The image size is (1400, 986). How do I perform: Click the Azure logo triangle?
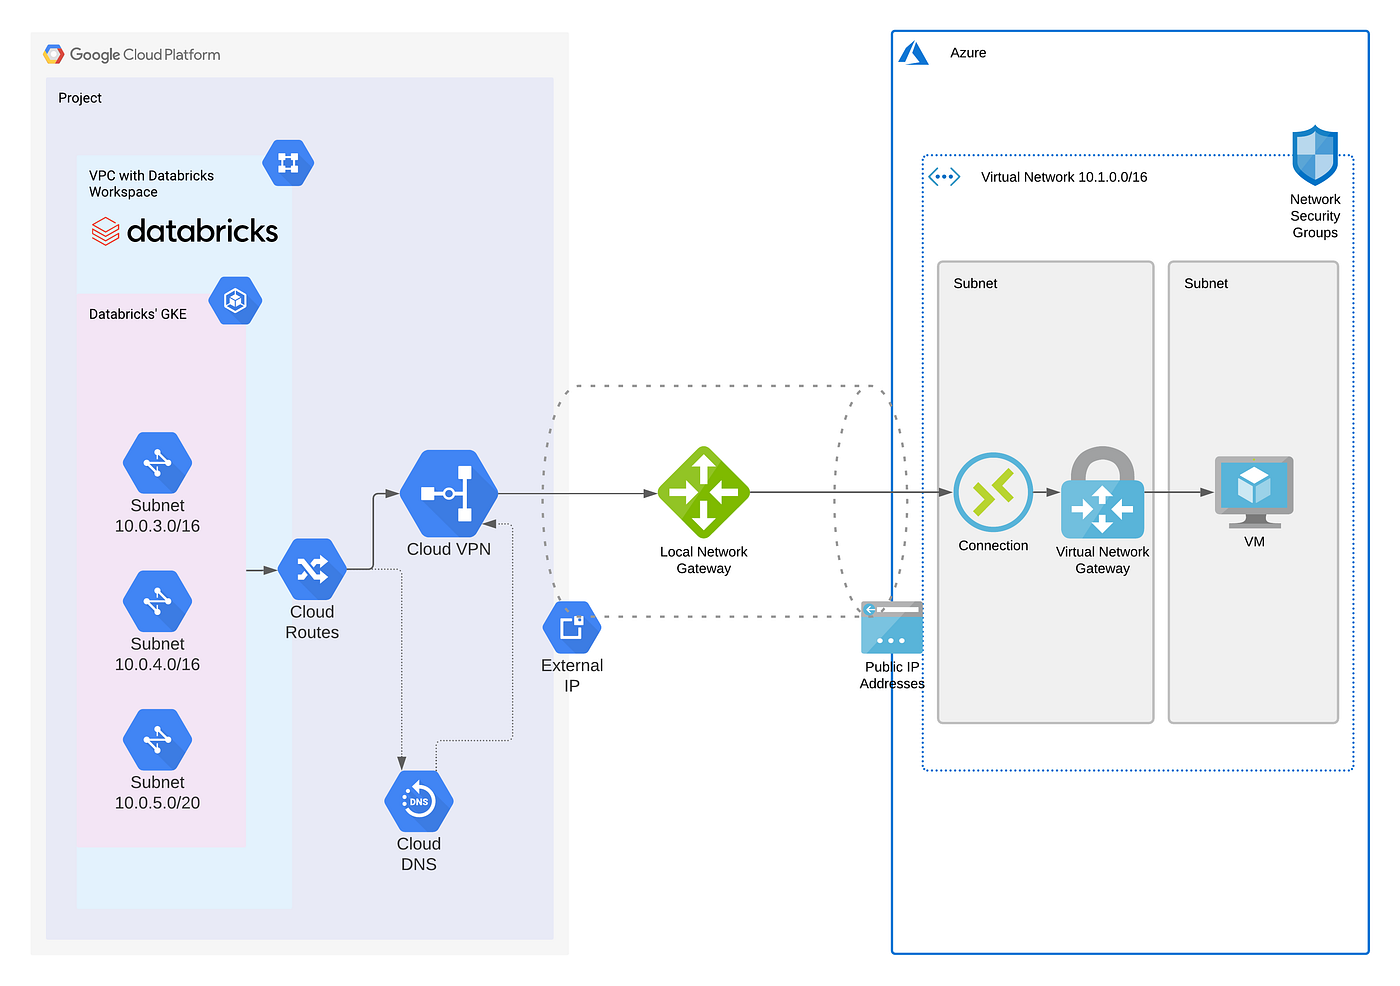[912, 52]
